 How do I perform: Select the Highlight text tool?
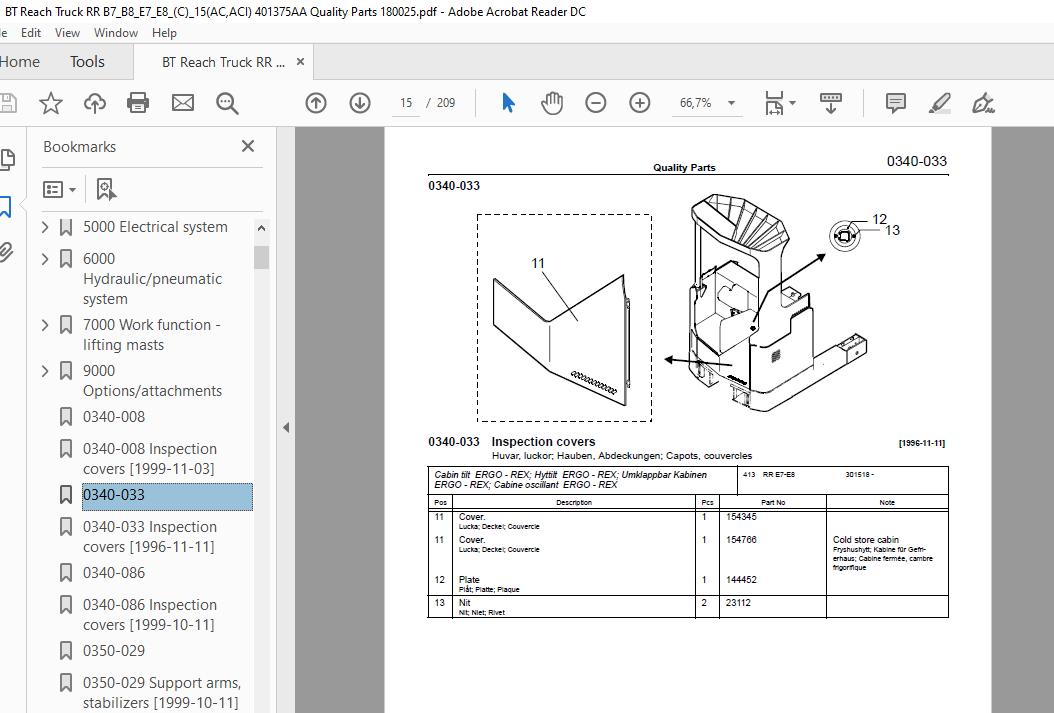[x=938, y=102]
